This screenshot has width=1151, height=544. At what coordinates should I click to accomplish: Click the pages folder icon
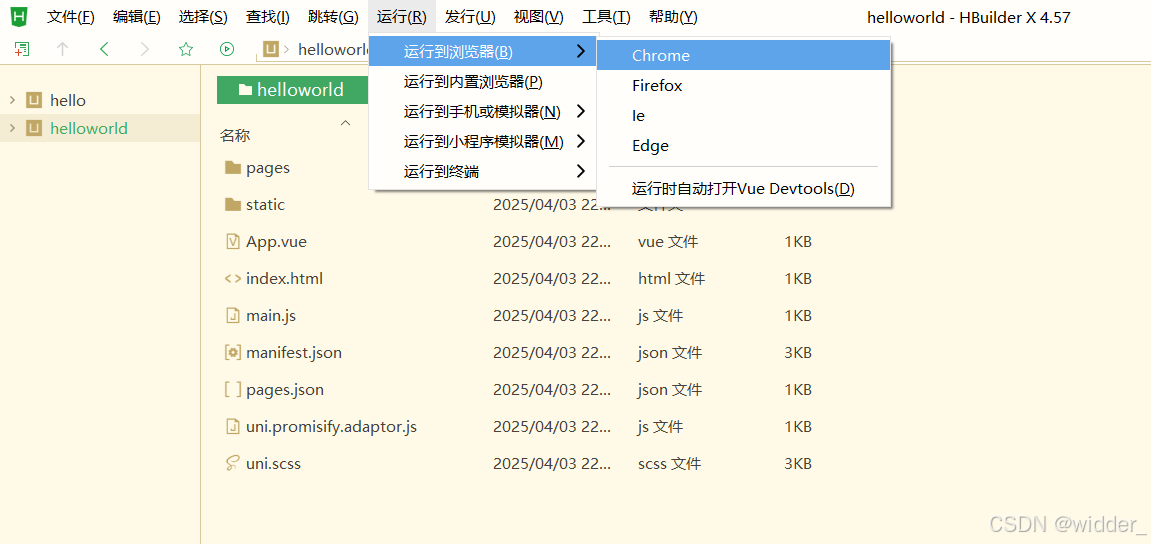[x=233, y=167]
